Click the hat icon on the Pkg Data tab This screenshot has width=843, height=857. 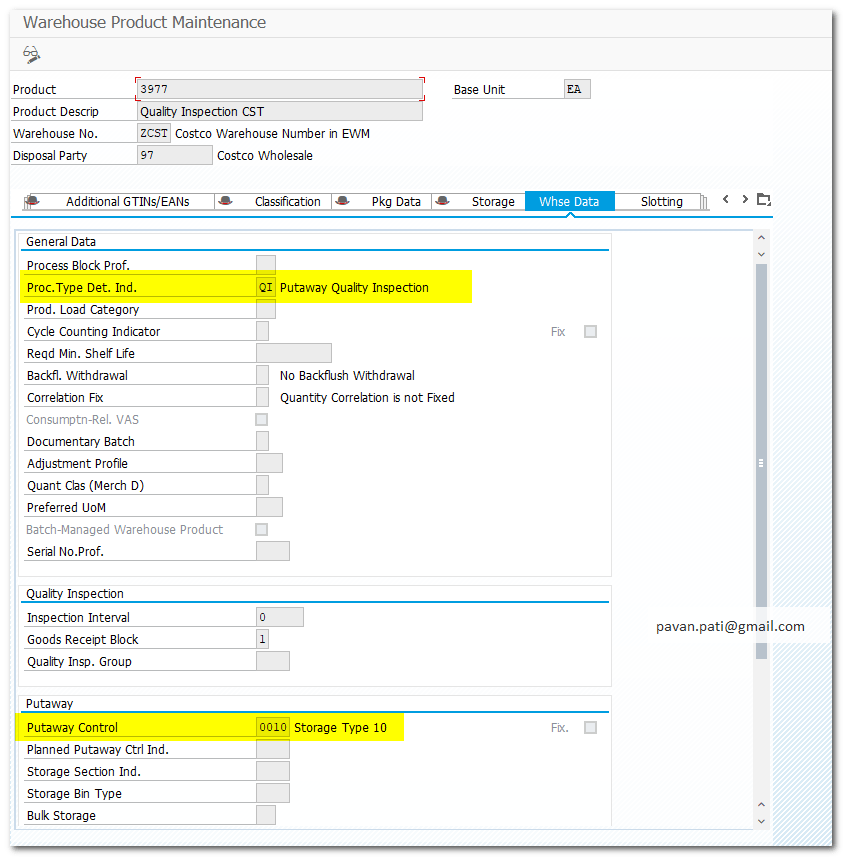pyautogui.click(x=343, y=201)
